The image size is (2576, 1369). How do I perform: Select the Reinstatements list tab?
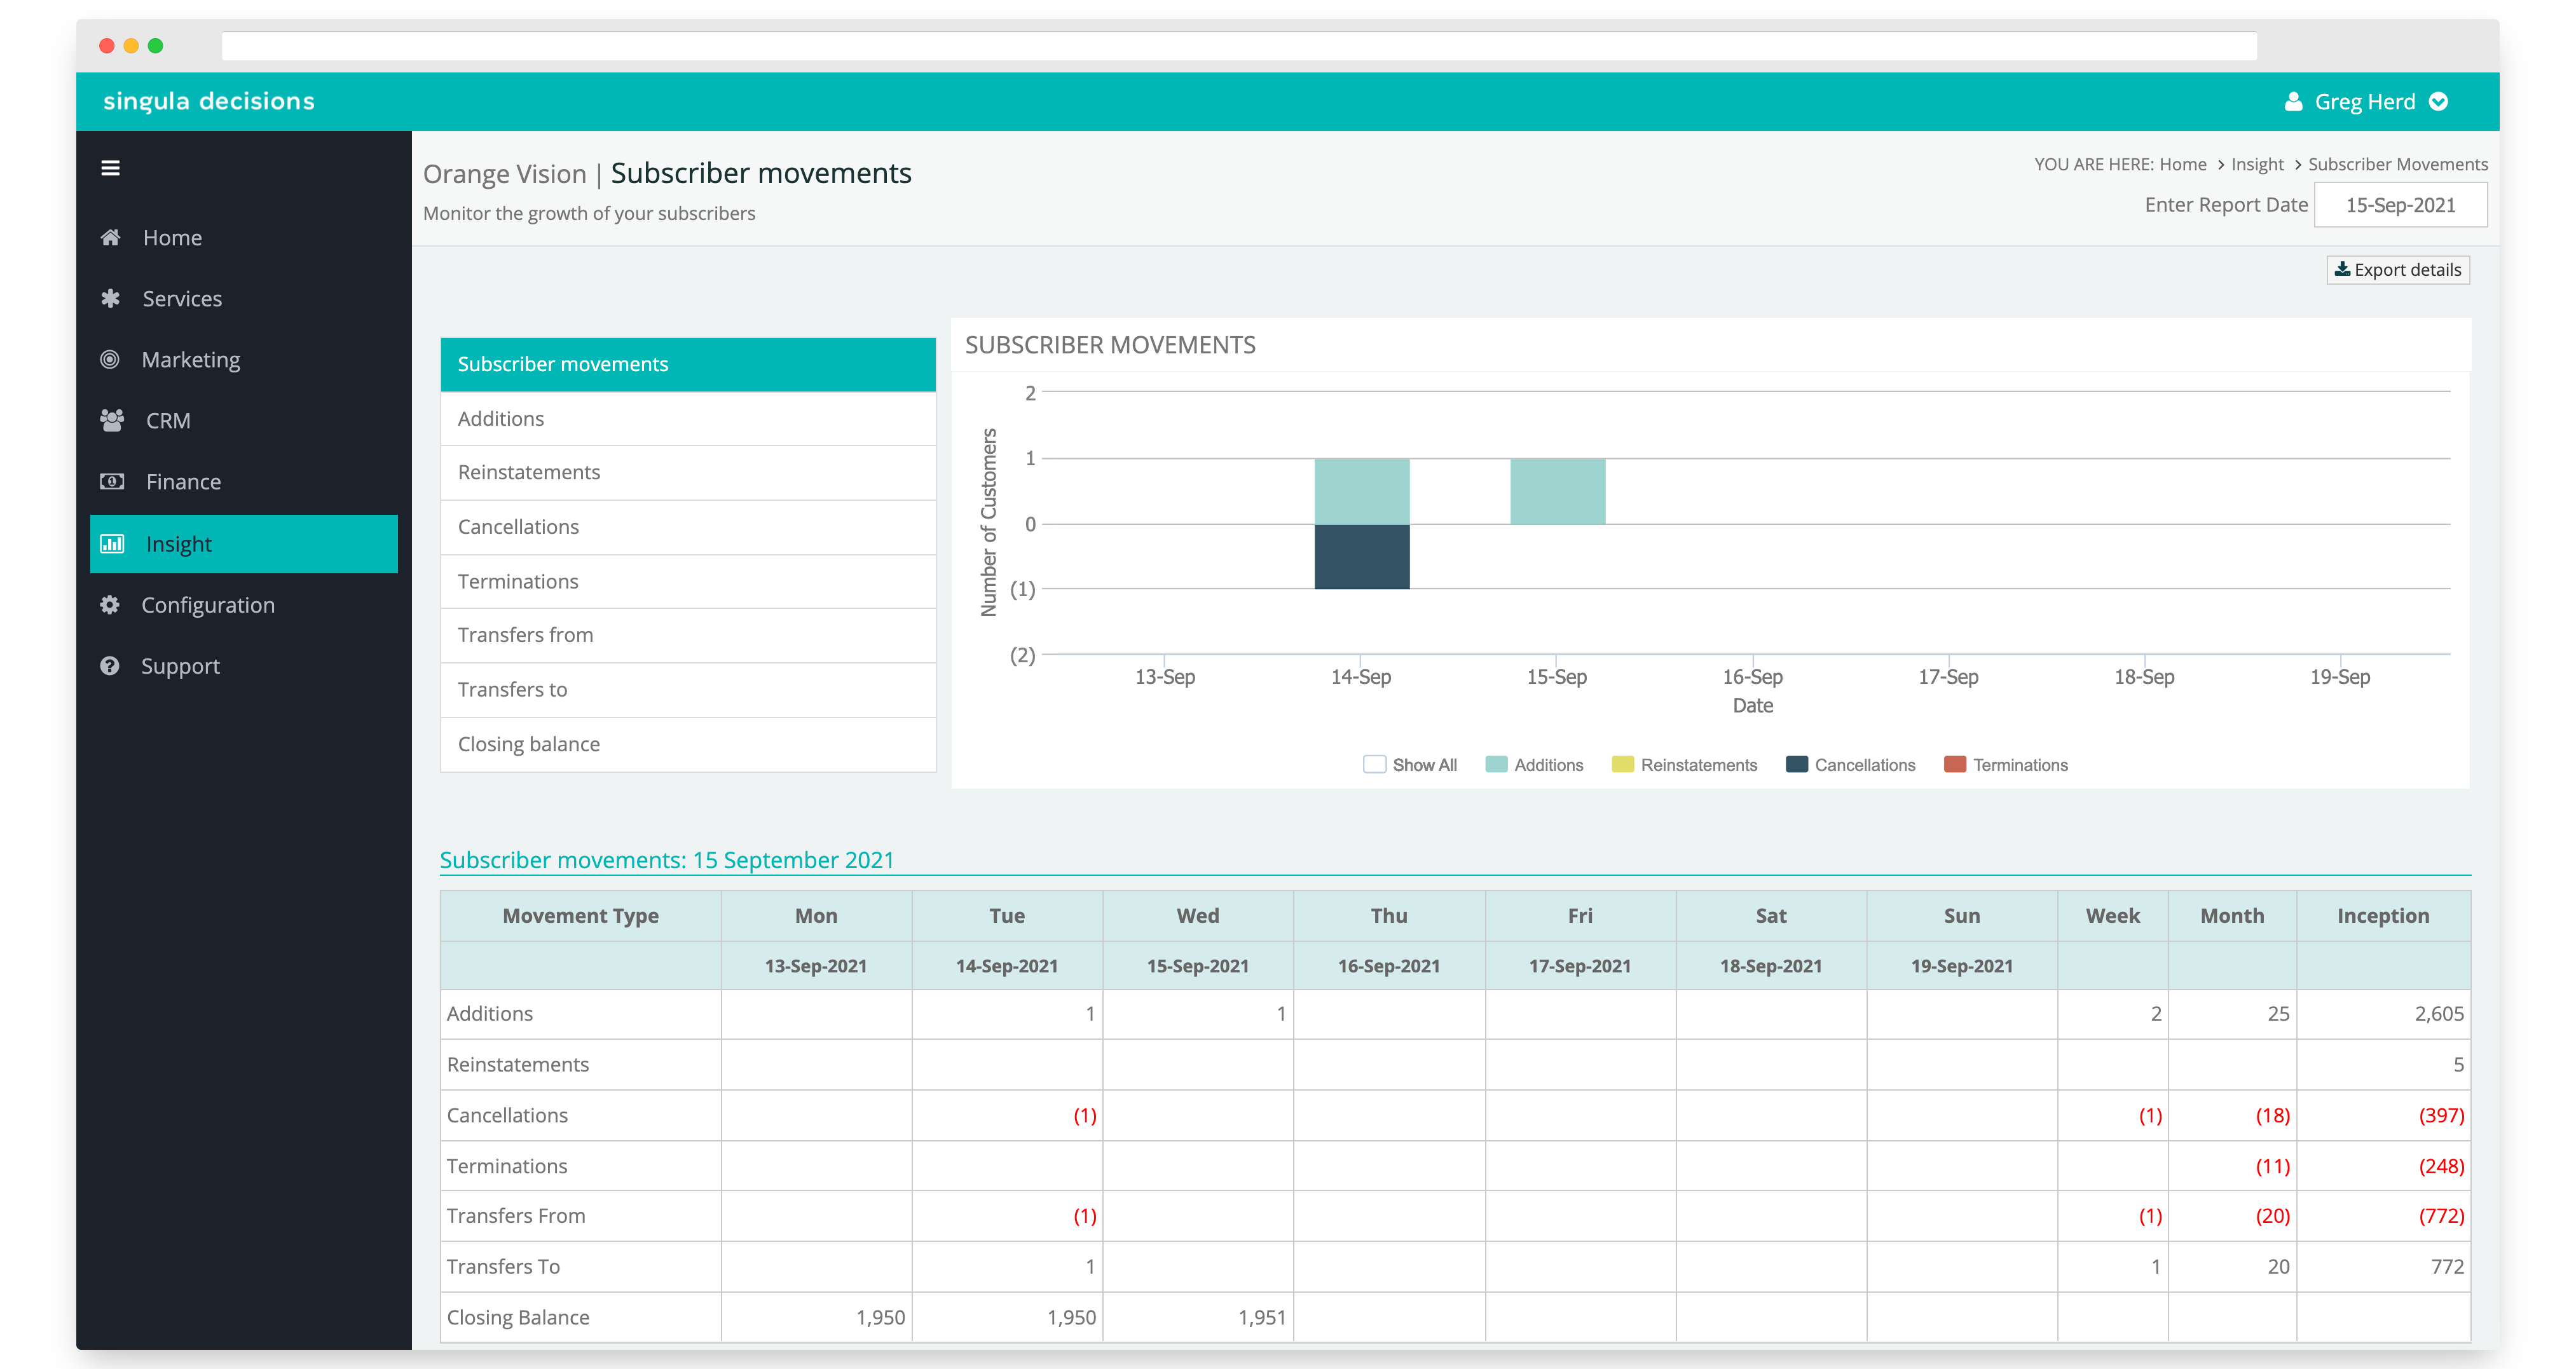[x=688, y=472]
